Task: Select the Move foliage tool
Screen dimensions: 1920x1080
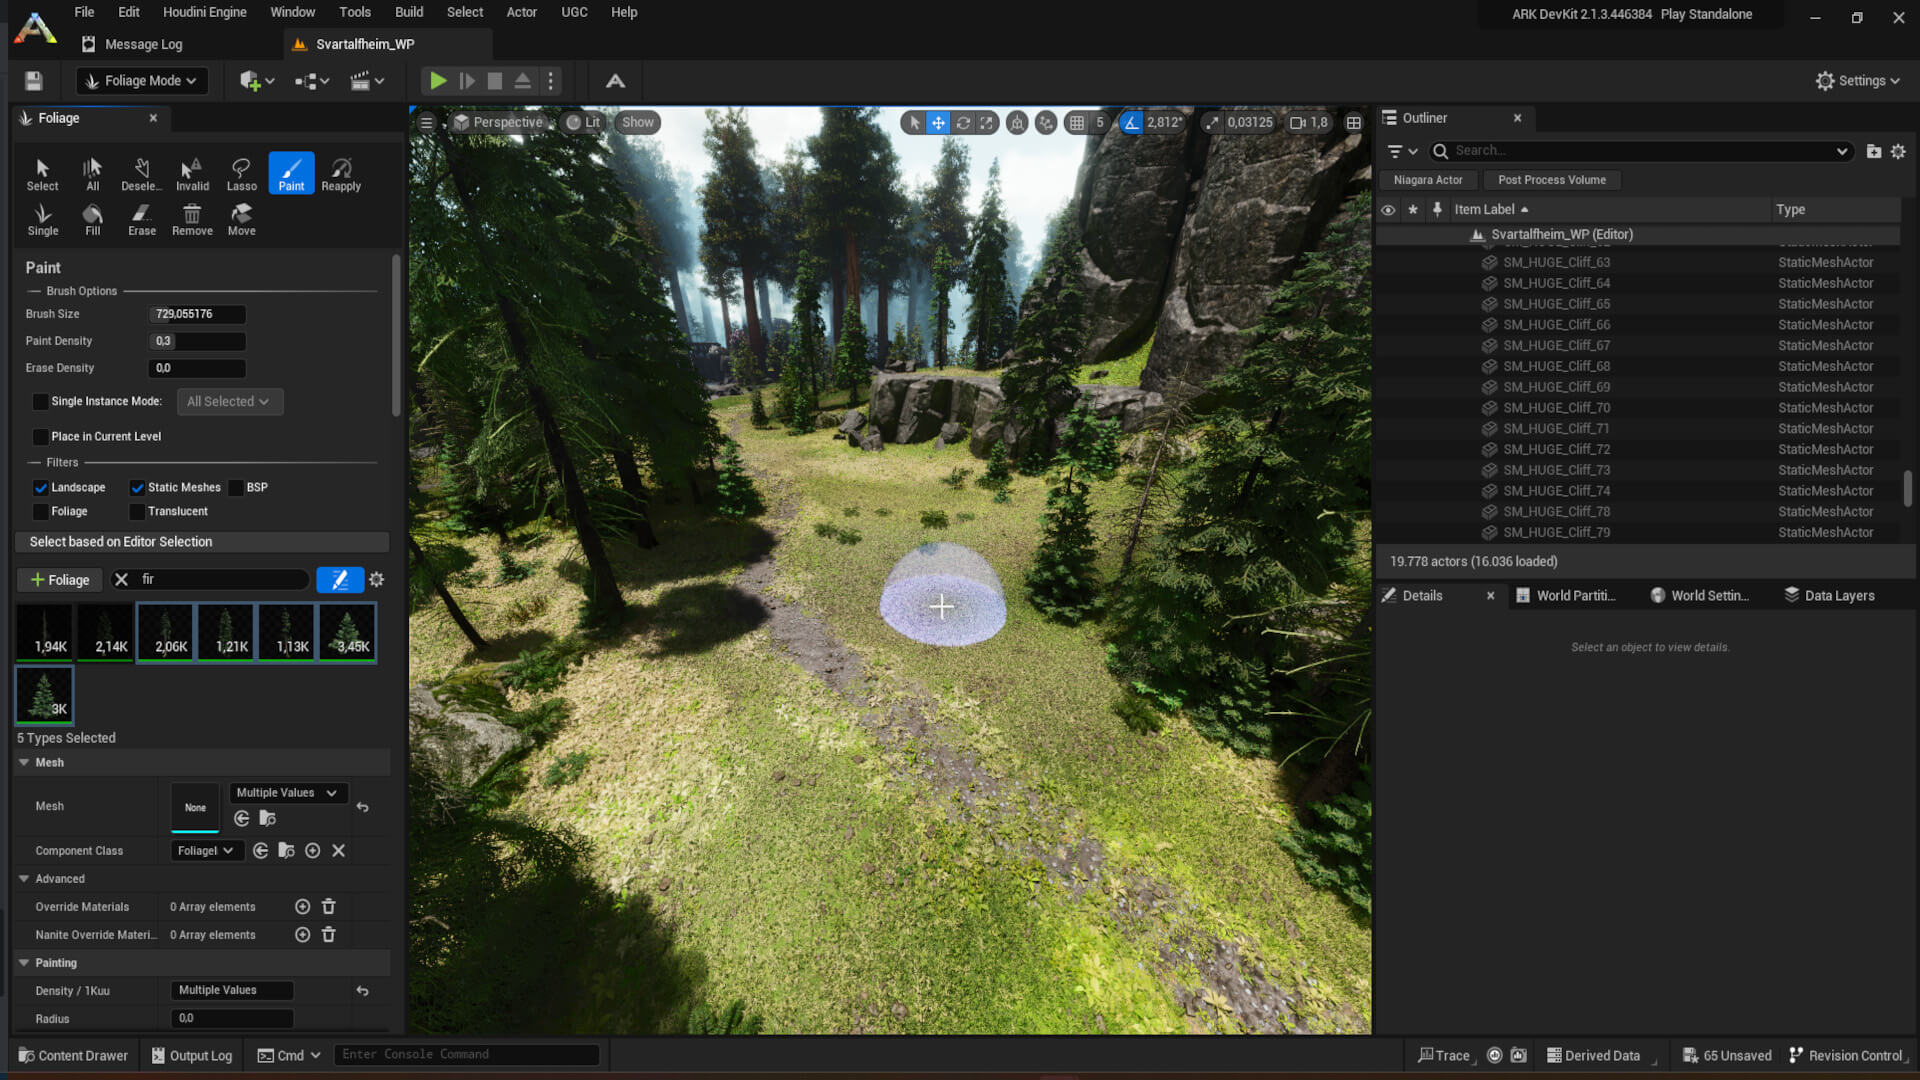Action: [x=240, y=218]
